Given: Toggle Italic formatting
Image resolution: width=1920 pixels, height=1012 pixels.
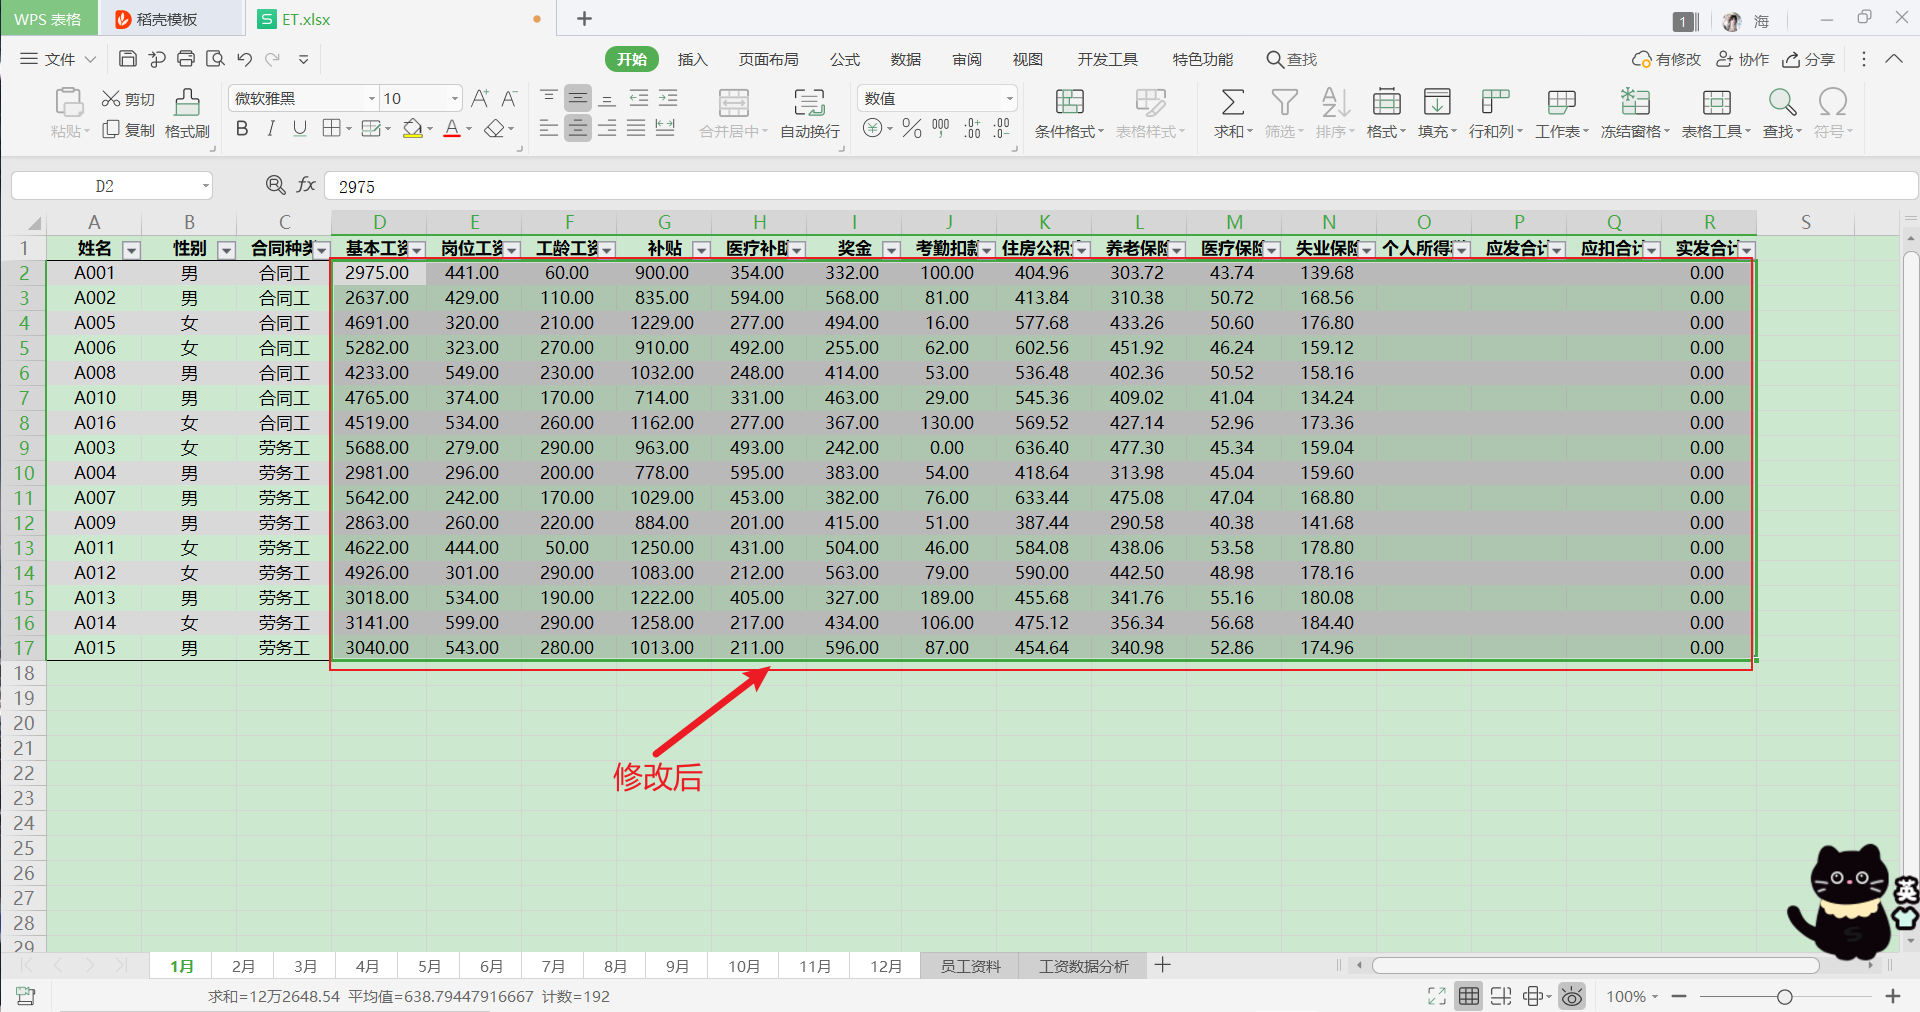Looking at the screenshot, I should 271,128.
